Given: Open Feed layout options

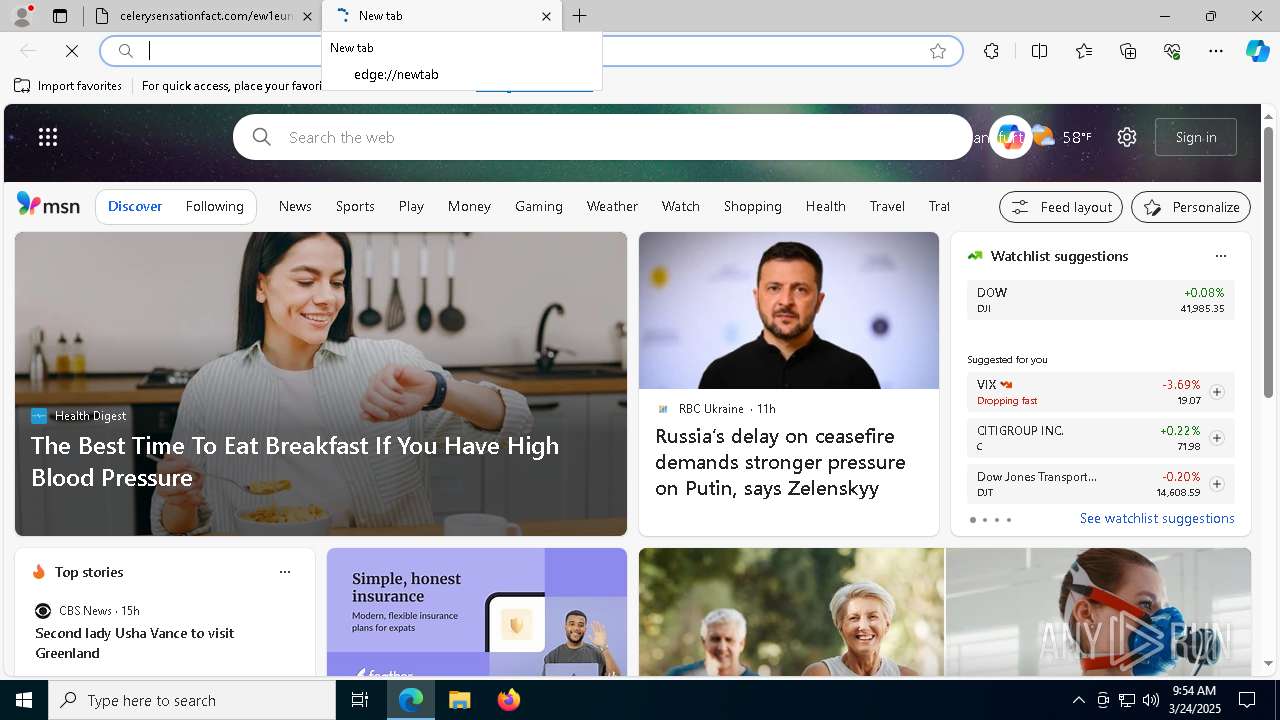Looking at the screenshot, I should click(x=1061, y=207).
